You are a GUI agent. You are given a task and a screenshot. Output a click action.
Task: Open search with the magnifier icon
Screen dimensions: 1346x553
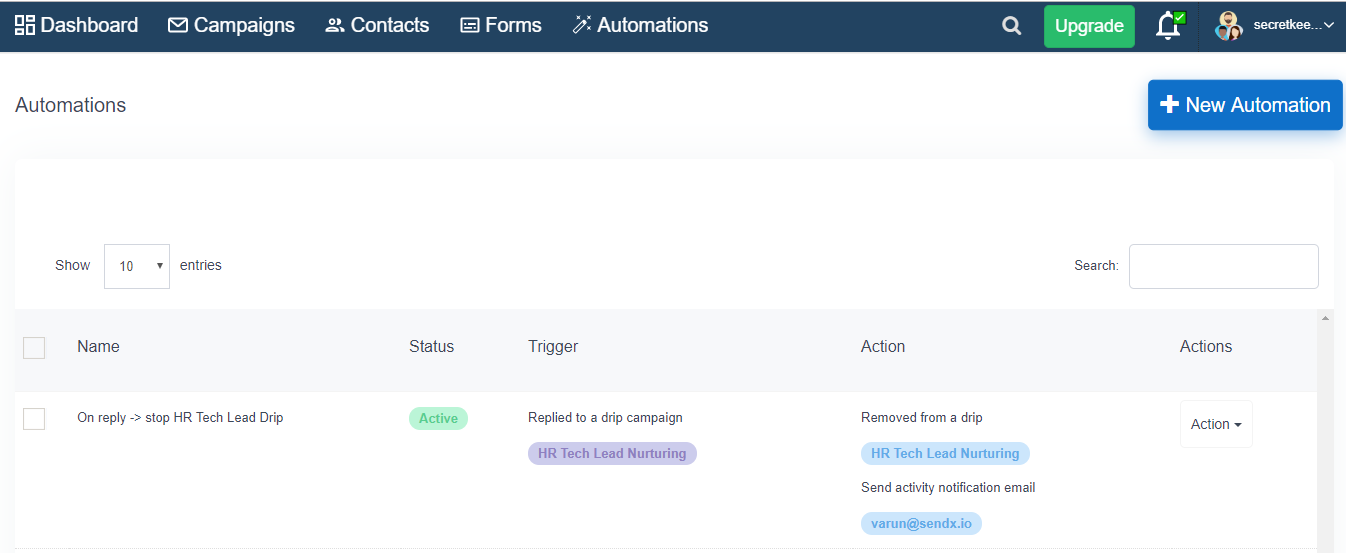[x=1012, y=26]
